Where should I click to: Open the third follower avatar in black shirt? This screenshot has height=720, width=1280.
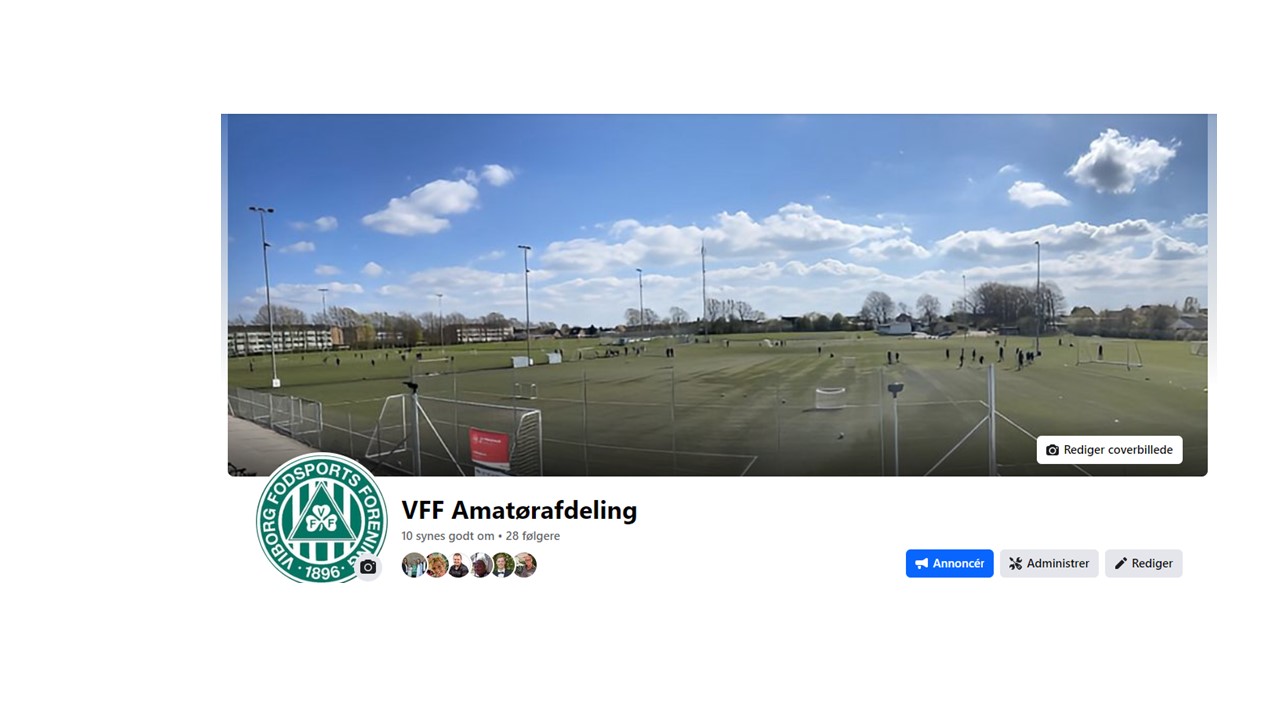pos(458,565)
